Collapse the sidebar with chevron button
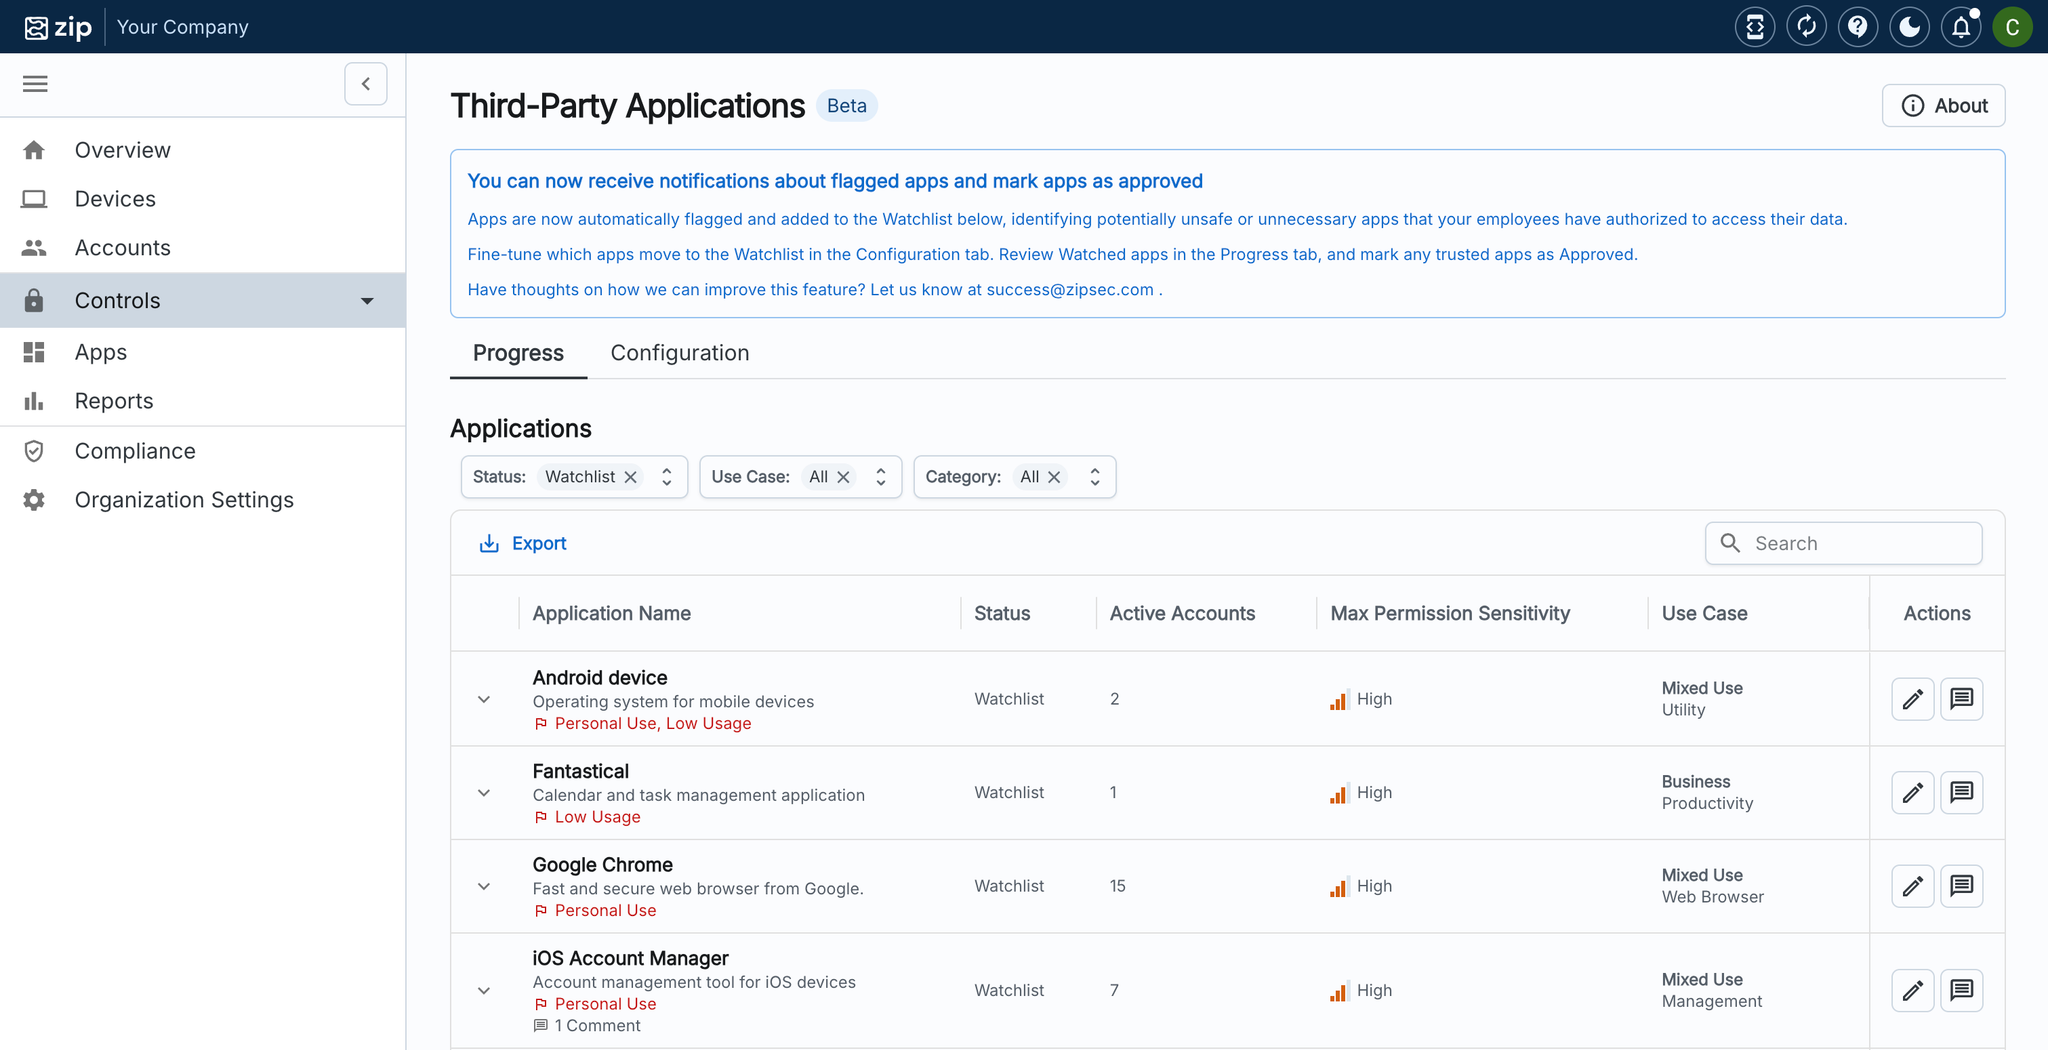This screenshot has height=1050, width=2048. coord(366,84)
